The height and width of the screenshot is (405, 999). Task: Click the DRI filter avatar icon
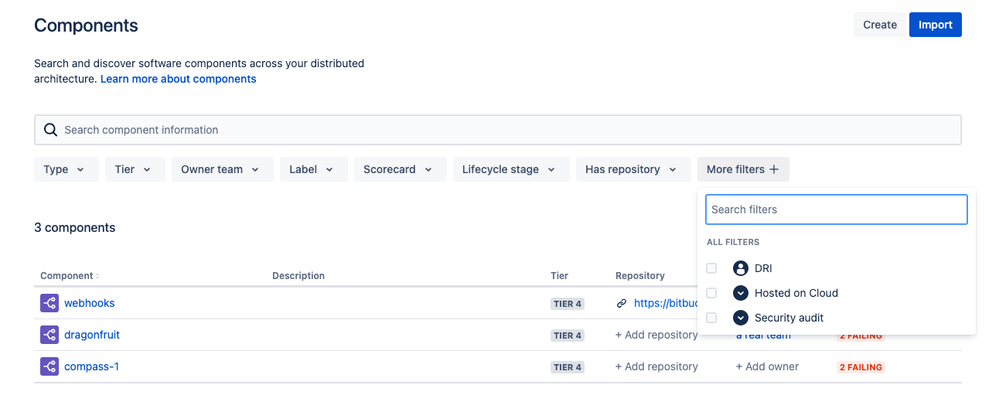741,268
